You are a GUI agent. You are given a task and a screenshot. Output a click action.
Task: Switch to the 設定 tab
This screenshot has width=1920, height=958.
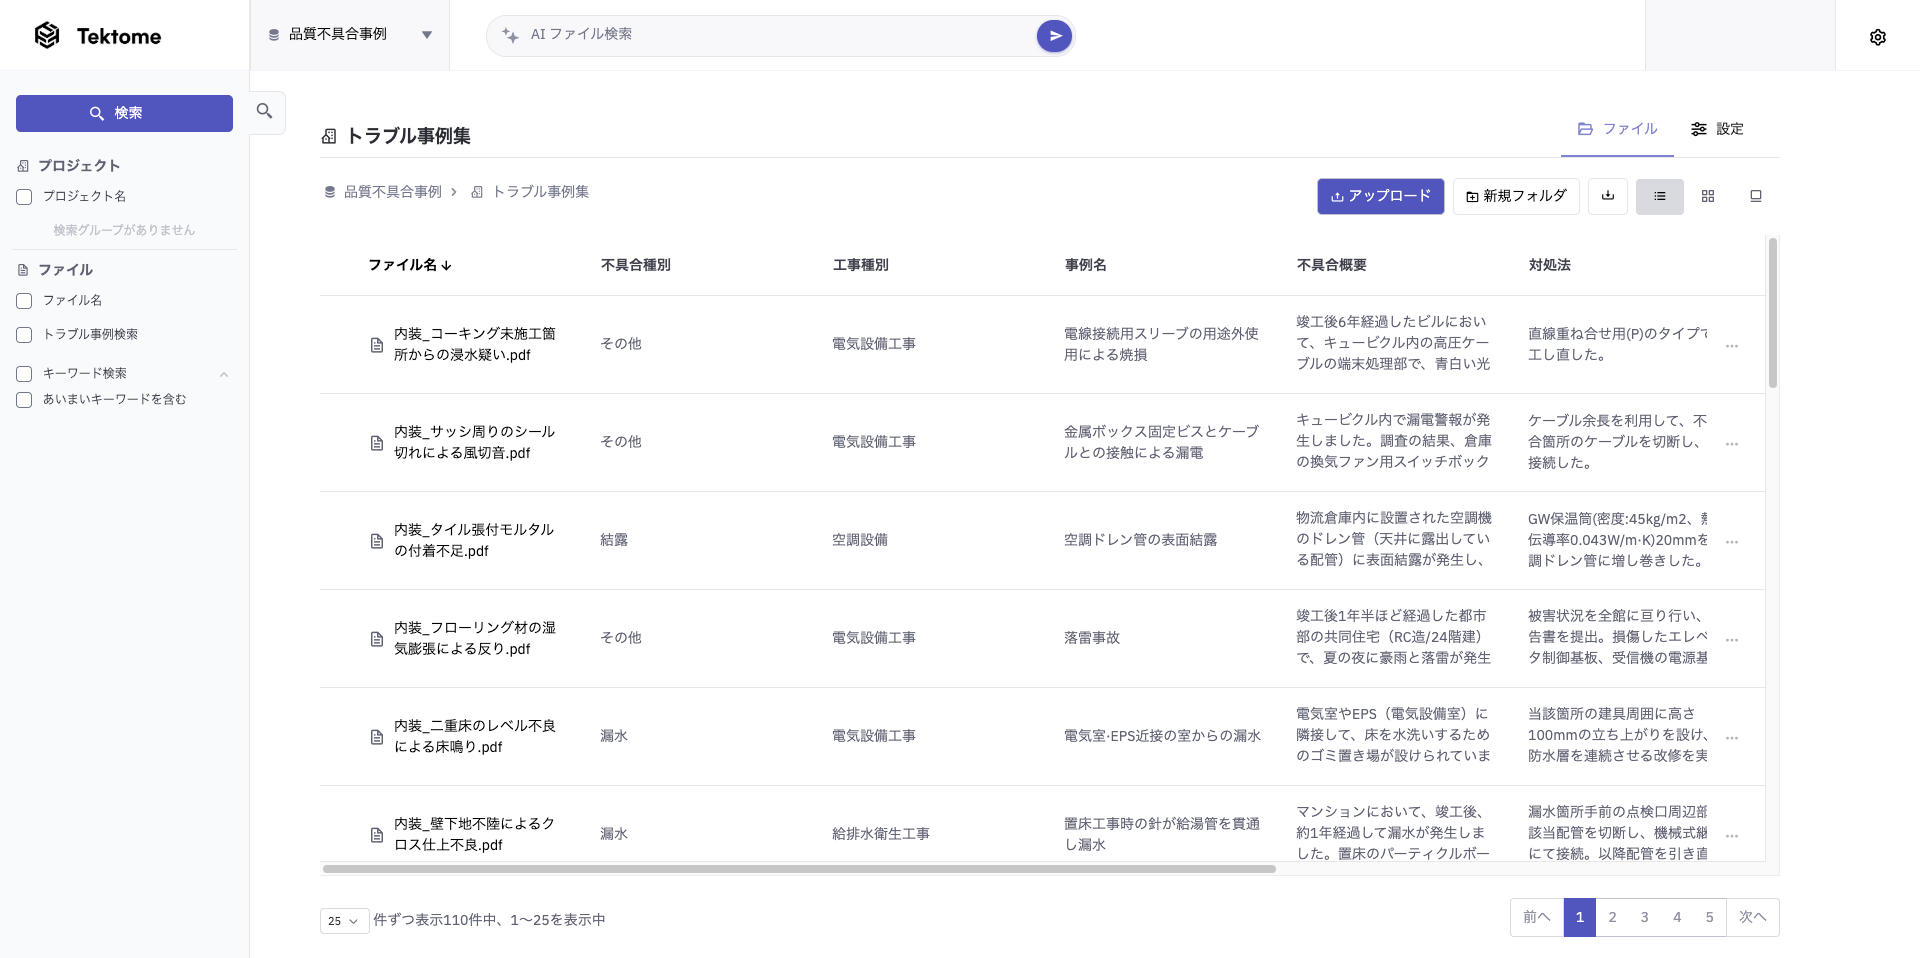(1717, 129)
